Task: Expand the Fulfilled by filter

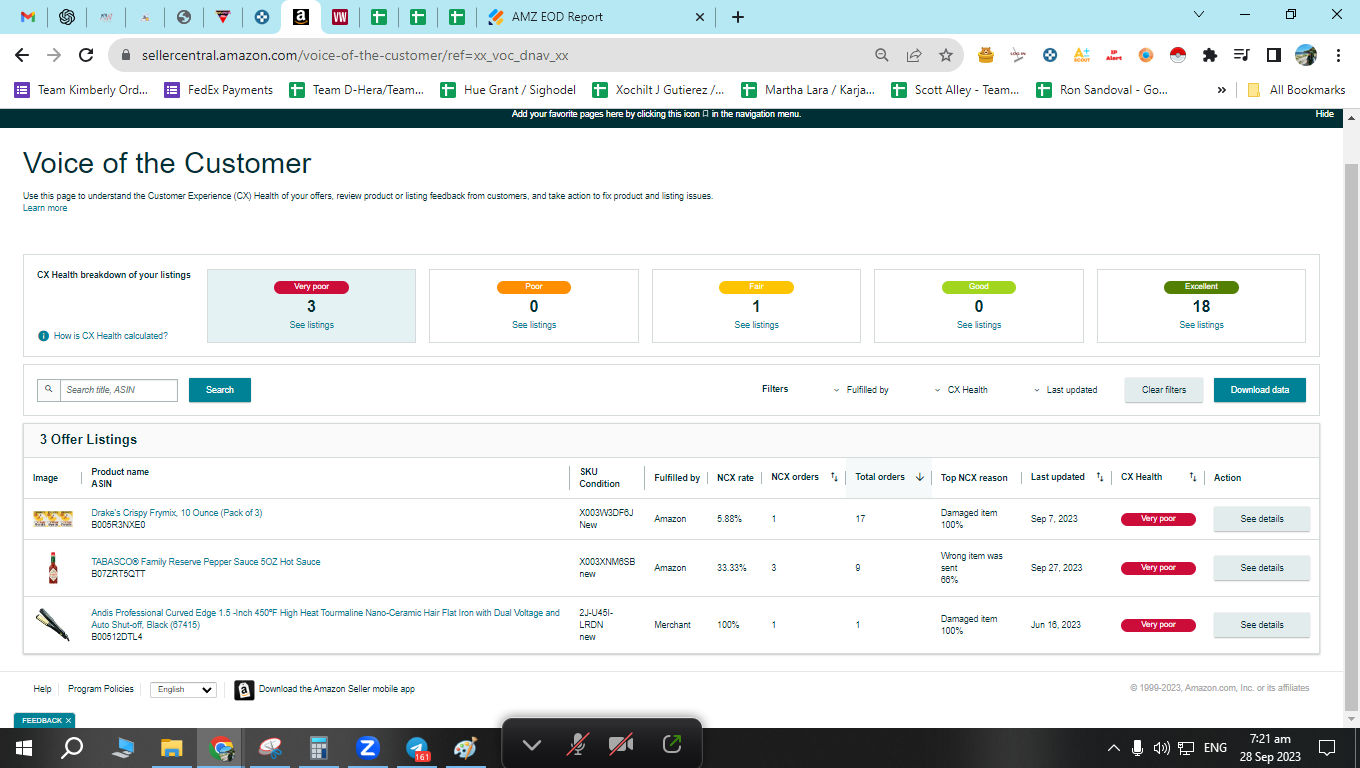Action: (x=862, y=390)
